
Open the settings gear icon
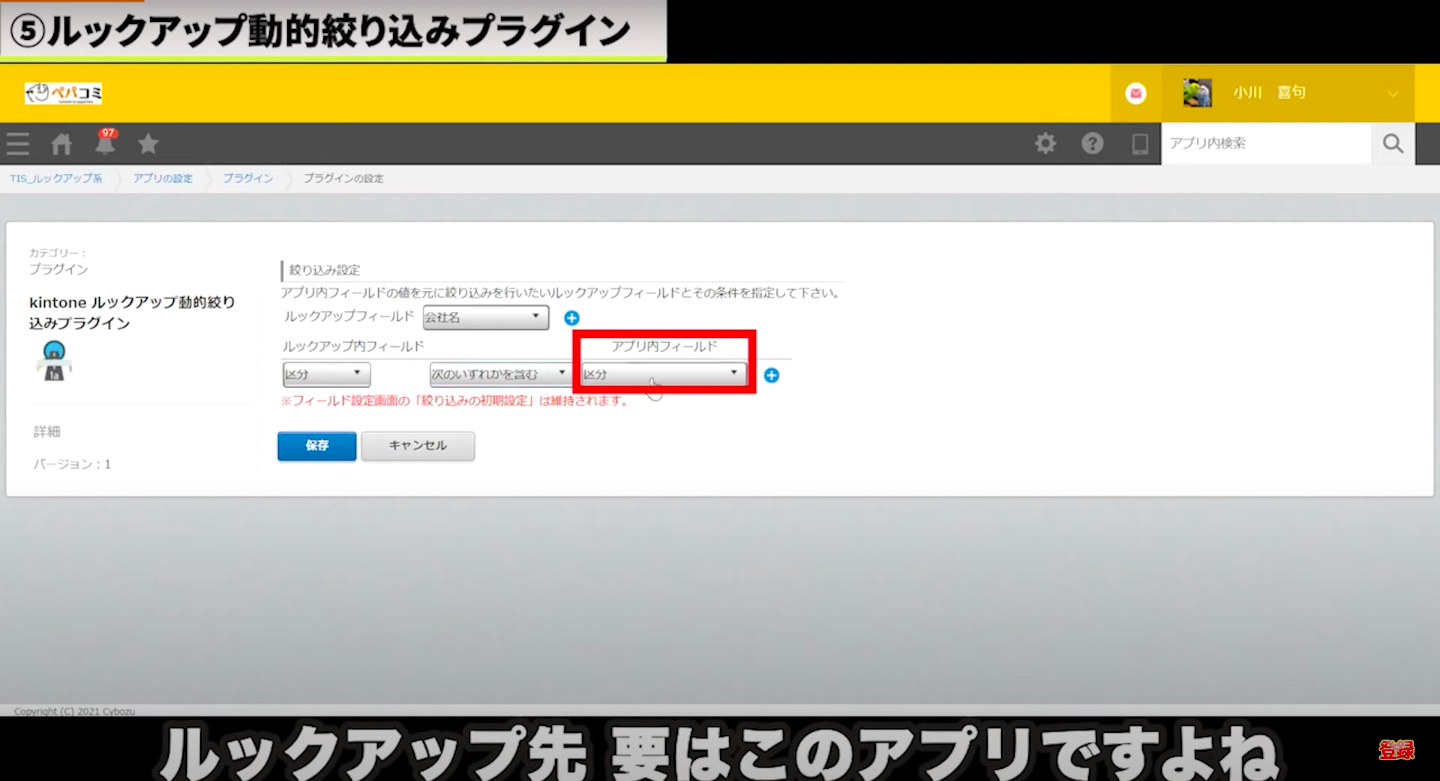pos(1045,144)
